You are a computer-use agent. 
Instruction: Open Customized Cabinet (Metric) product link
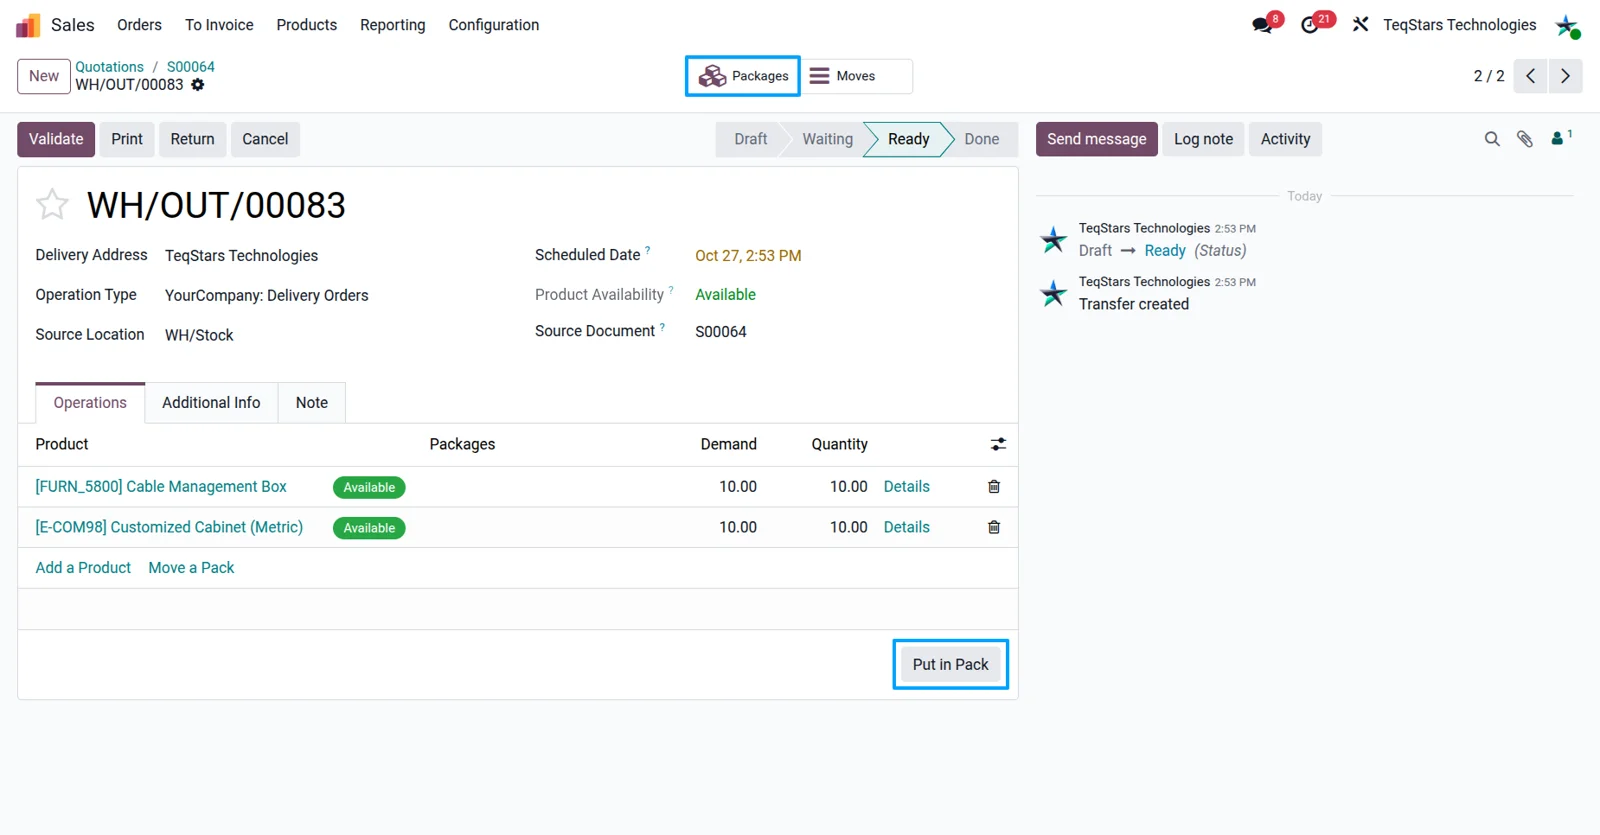pos(169,527)
